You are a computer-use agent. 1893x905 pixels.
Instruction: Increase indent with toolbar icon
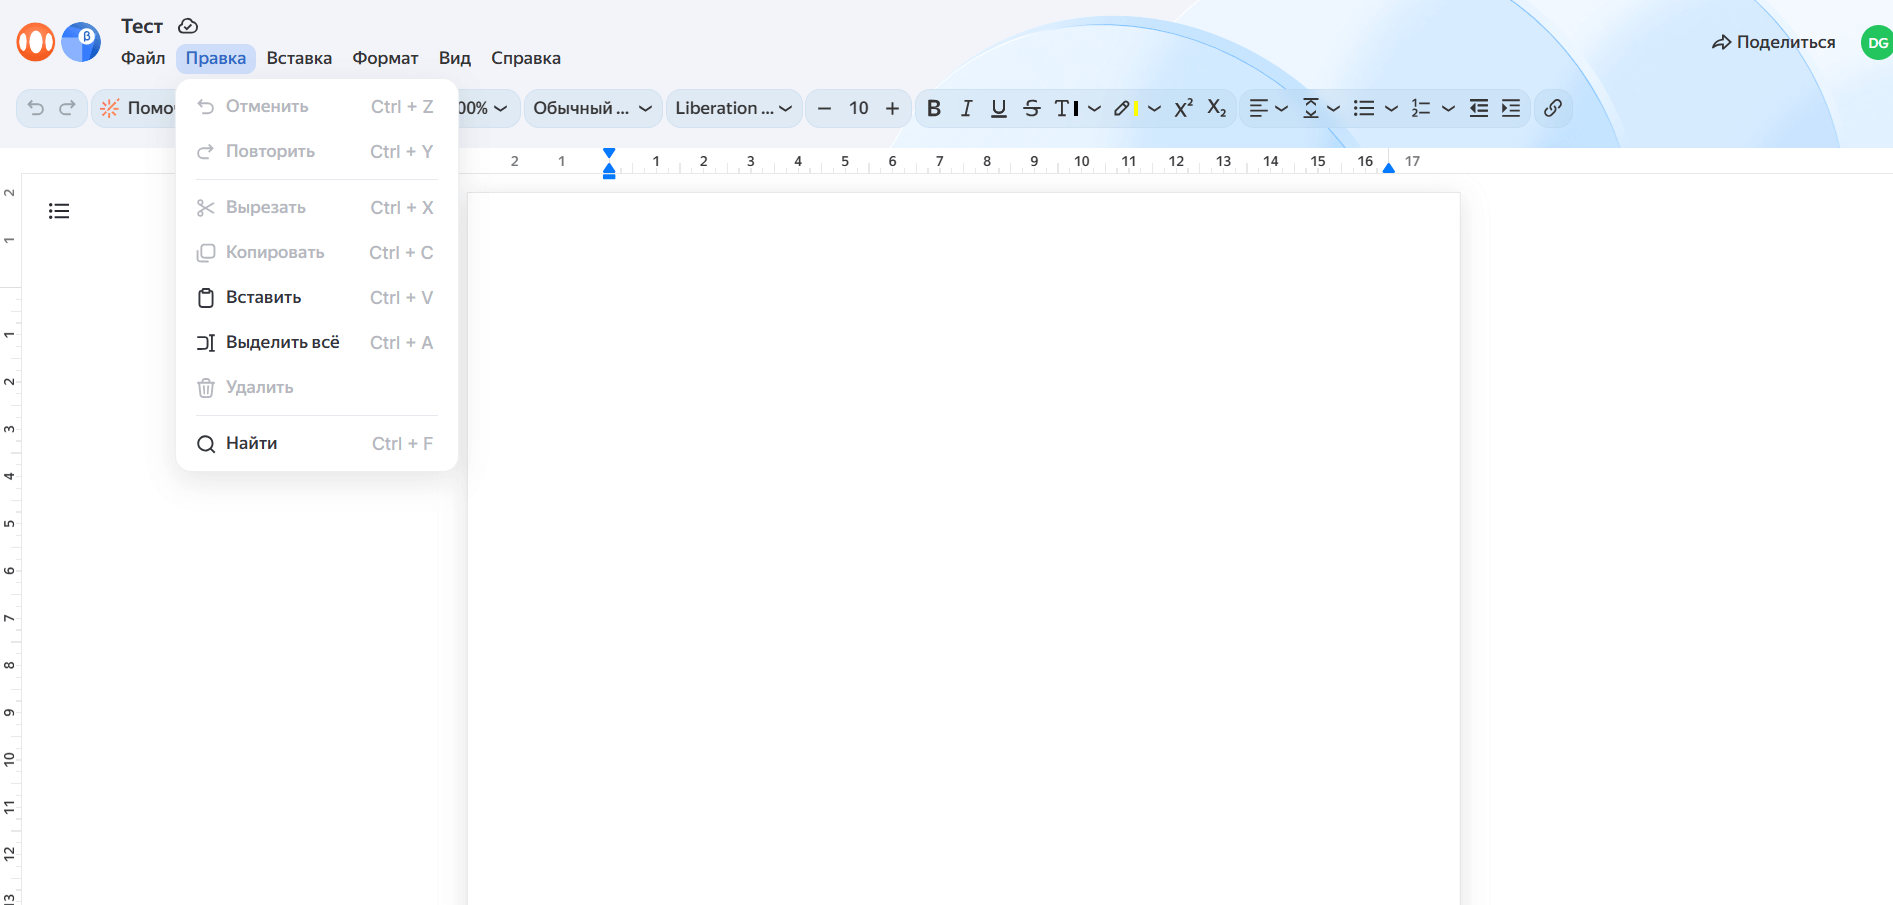tap(1511, 108)
